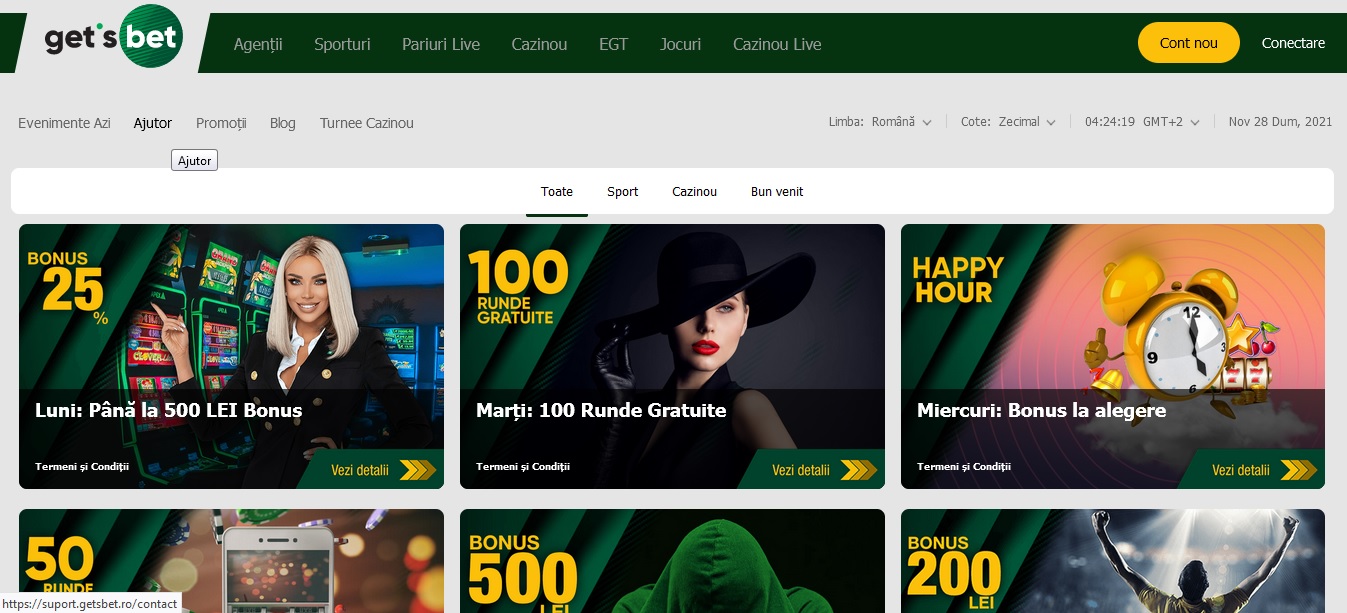Open Termeni și Condiții on the Miercuri card
Screen dimensions: 1347x613
point(964,467)
